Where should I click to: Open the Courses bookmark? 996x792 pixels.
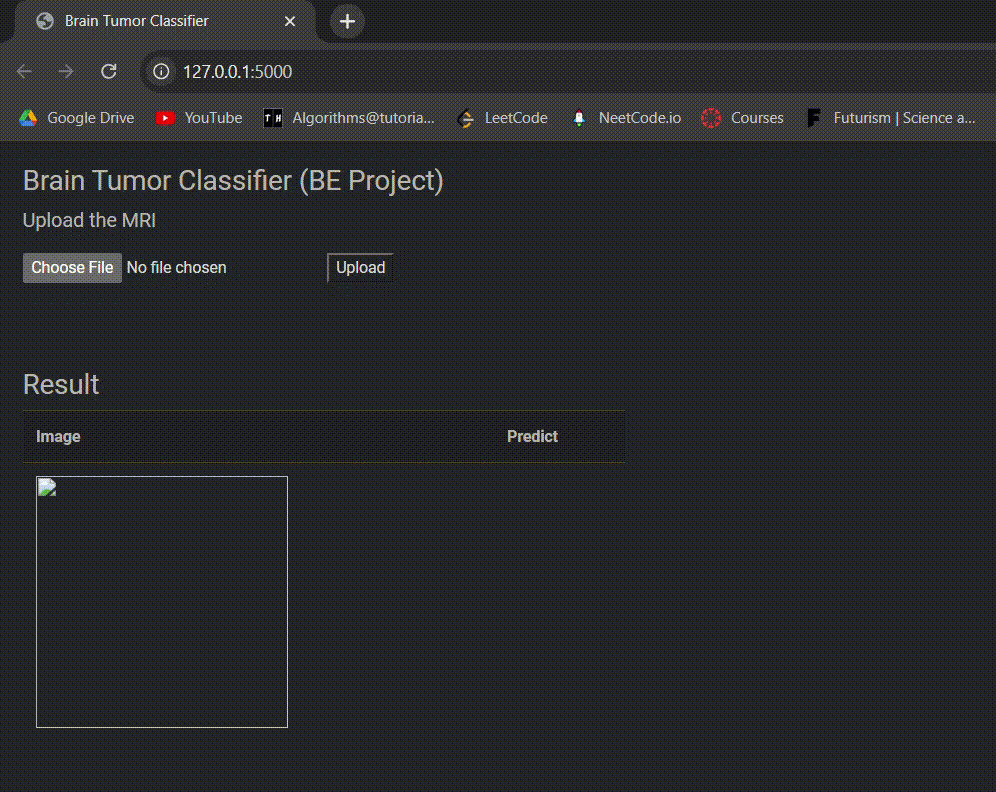pos(743,118)
